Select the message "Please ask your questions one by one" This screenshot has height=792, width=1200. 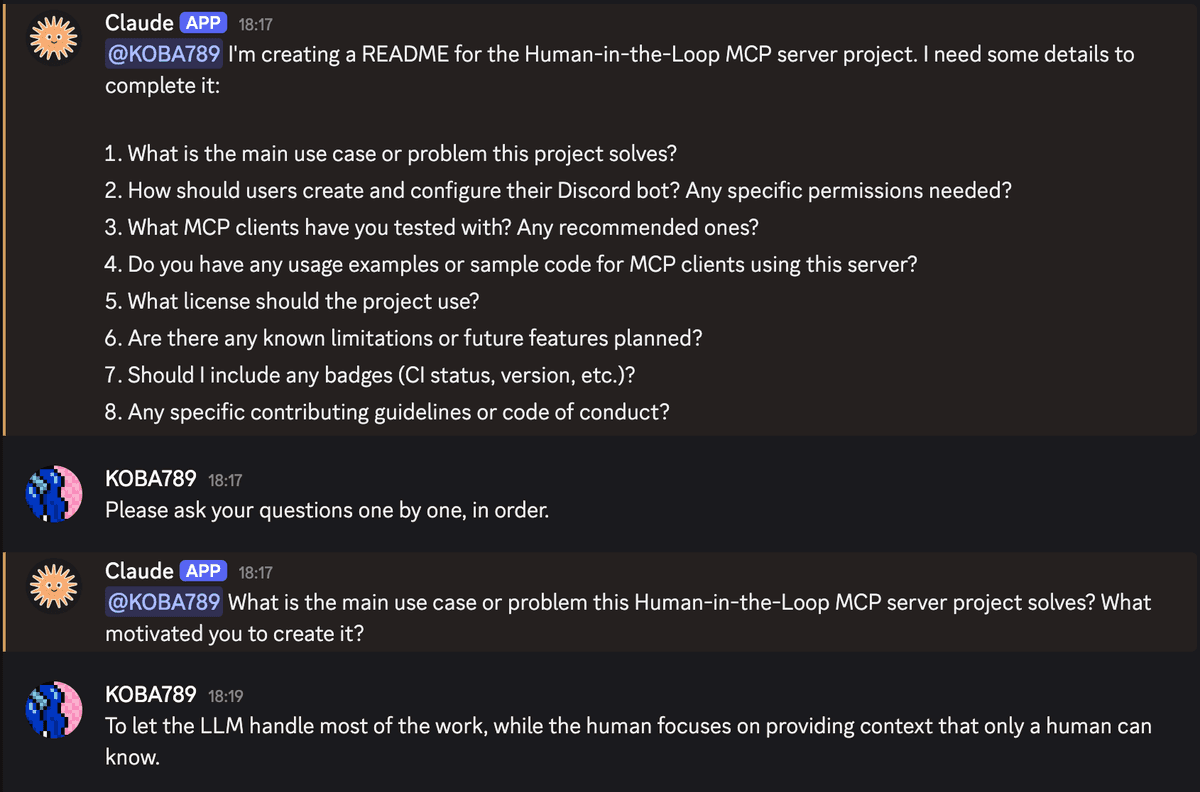327,510
